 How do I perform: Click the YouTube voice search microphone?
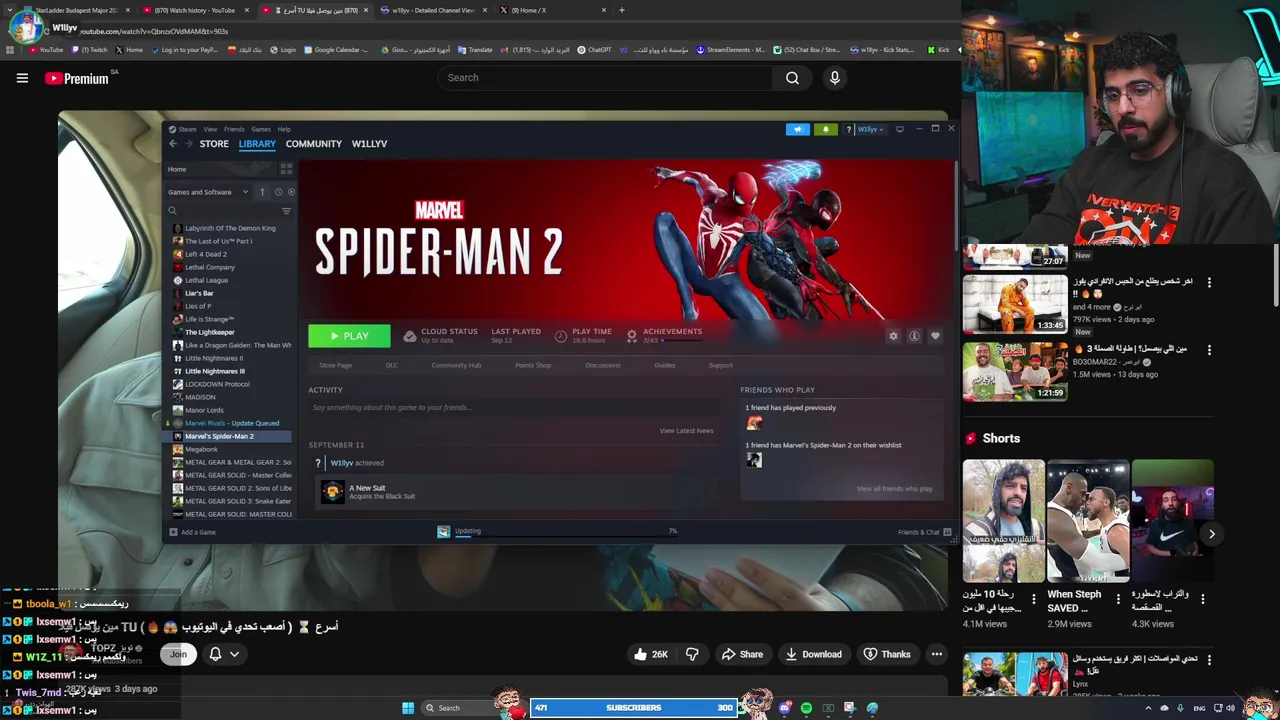pyautogui.click(x=835, y=78)
